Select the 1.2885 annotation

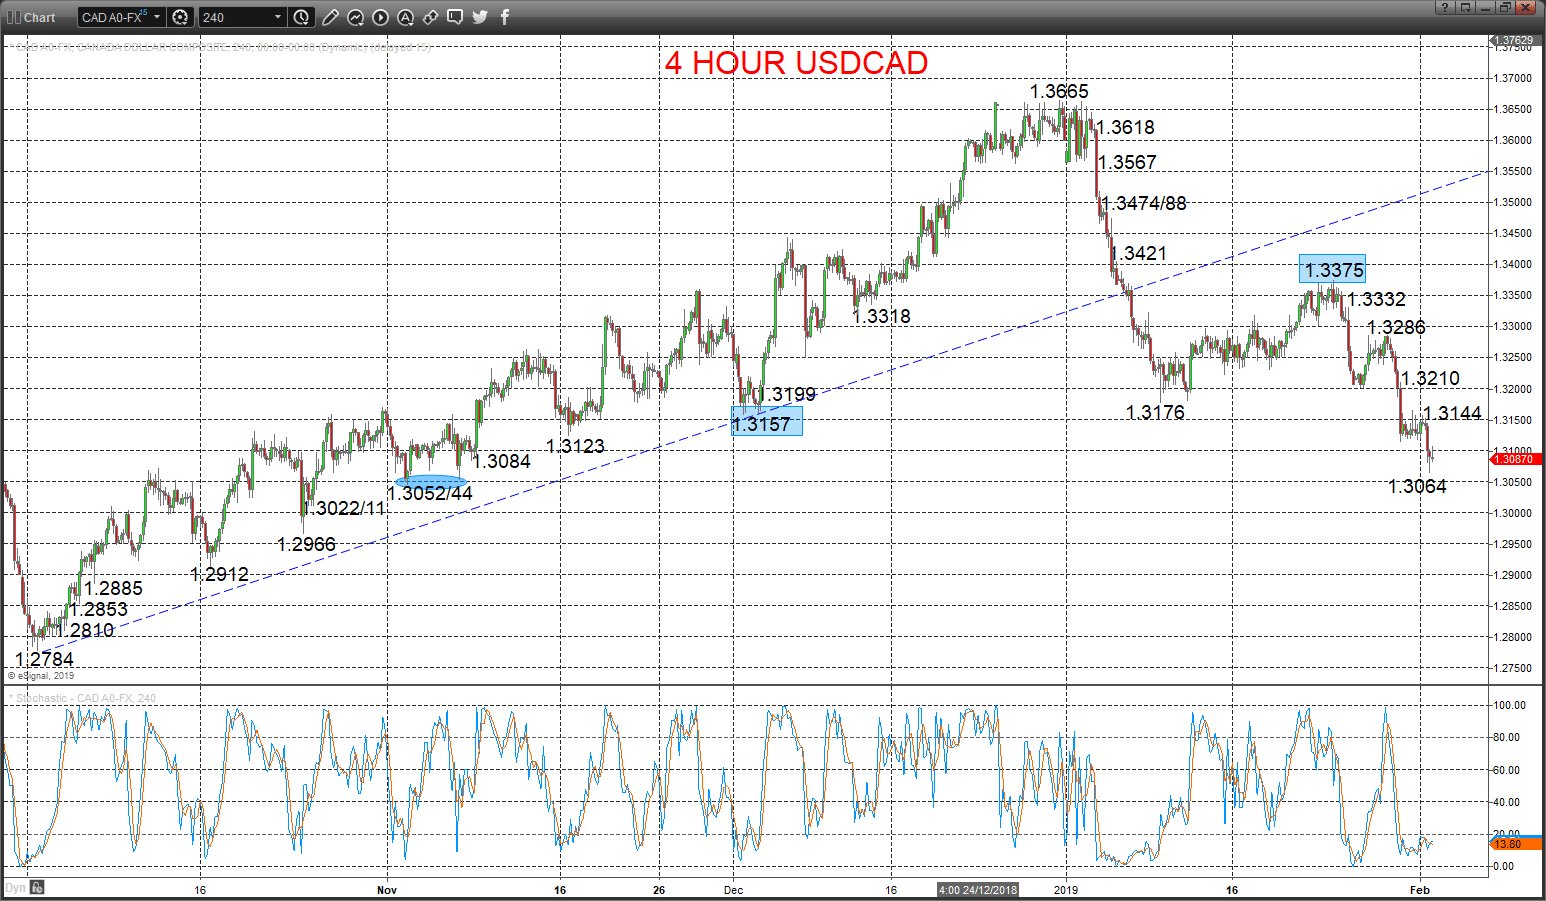click(x=113, y=588)
